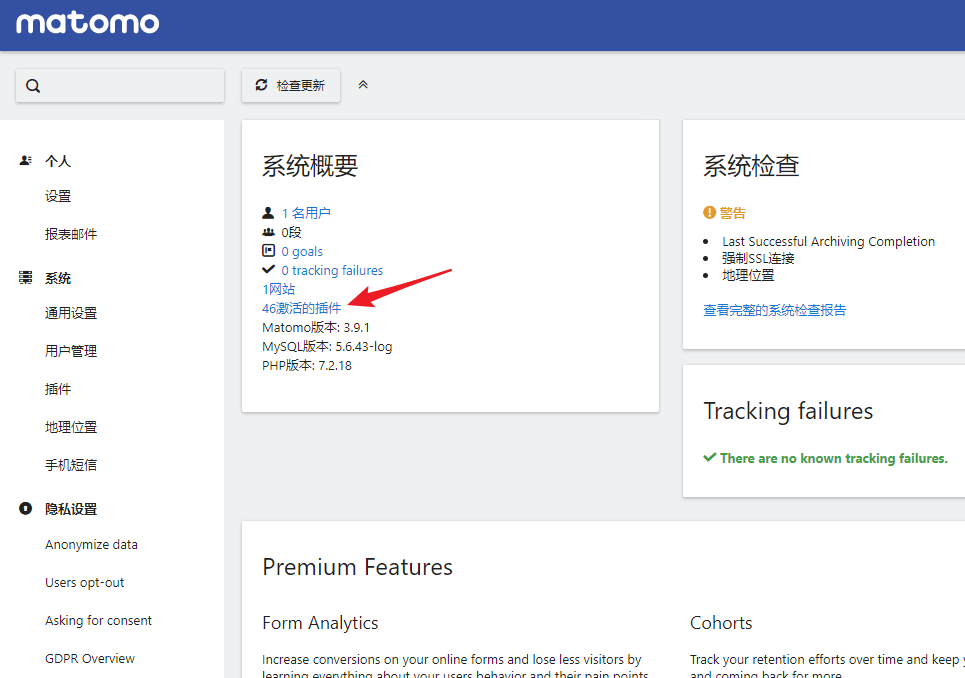Open the 个人 menu section
Screen dimensions: 965x678
tap(58, 161)
